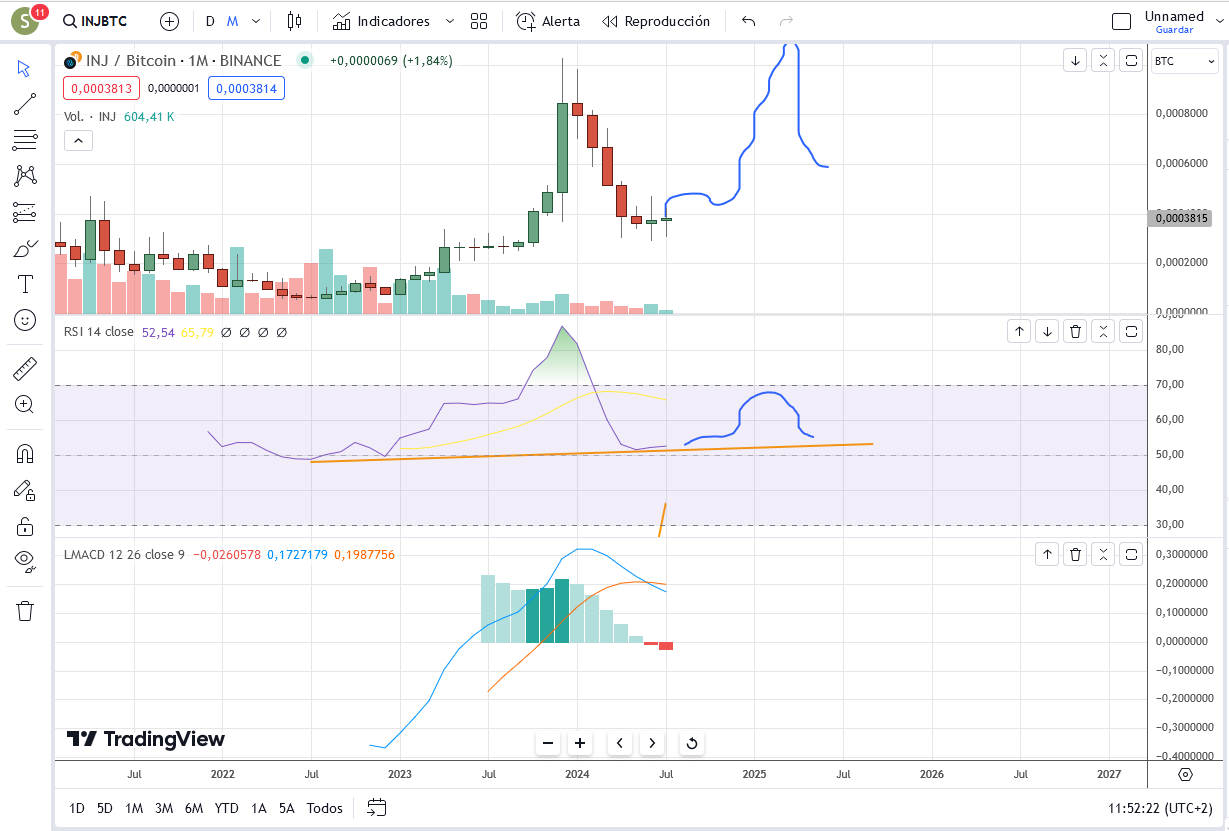Remove drawings with the trash icon
The height and width of the screenshot is (831, 1229).
click(x=25, y=611)
